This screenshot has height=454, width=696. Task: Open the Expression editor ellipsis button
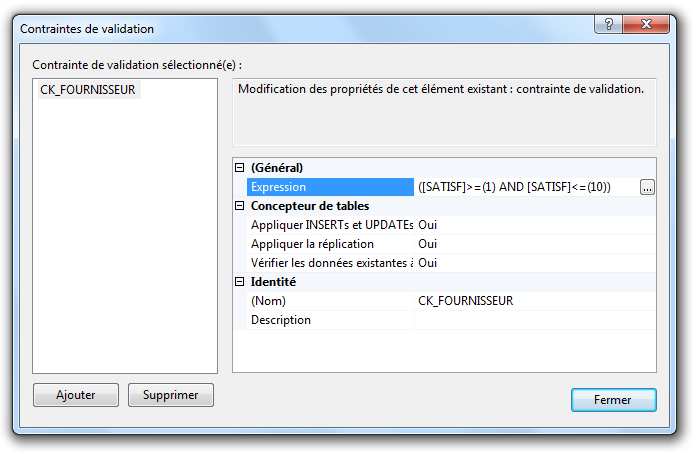click(648, 187)
